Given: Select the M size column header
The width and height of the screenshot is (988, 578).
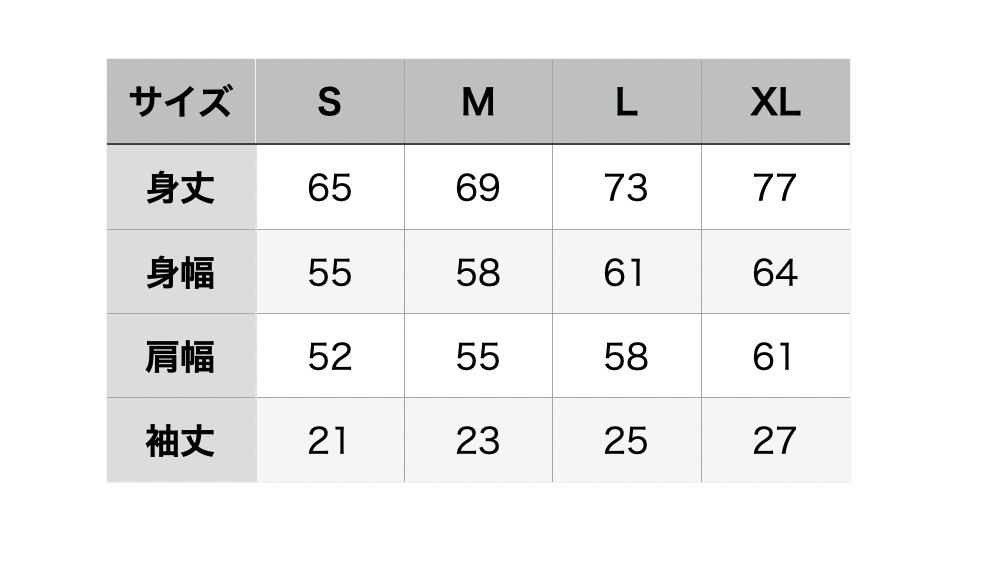Looking at the screenshot, I should click(x=478, y=102).
